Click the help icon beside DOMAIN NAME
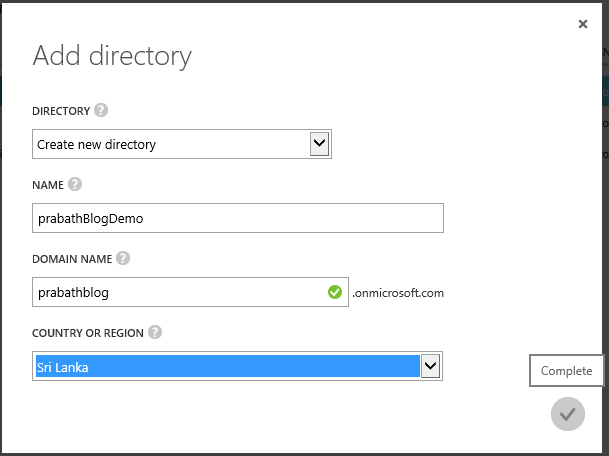Viewport: 609px width, 456px height. click(x=123, y=258)
